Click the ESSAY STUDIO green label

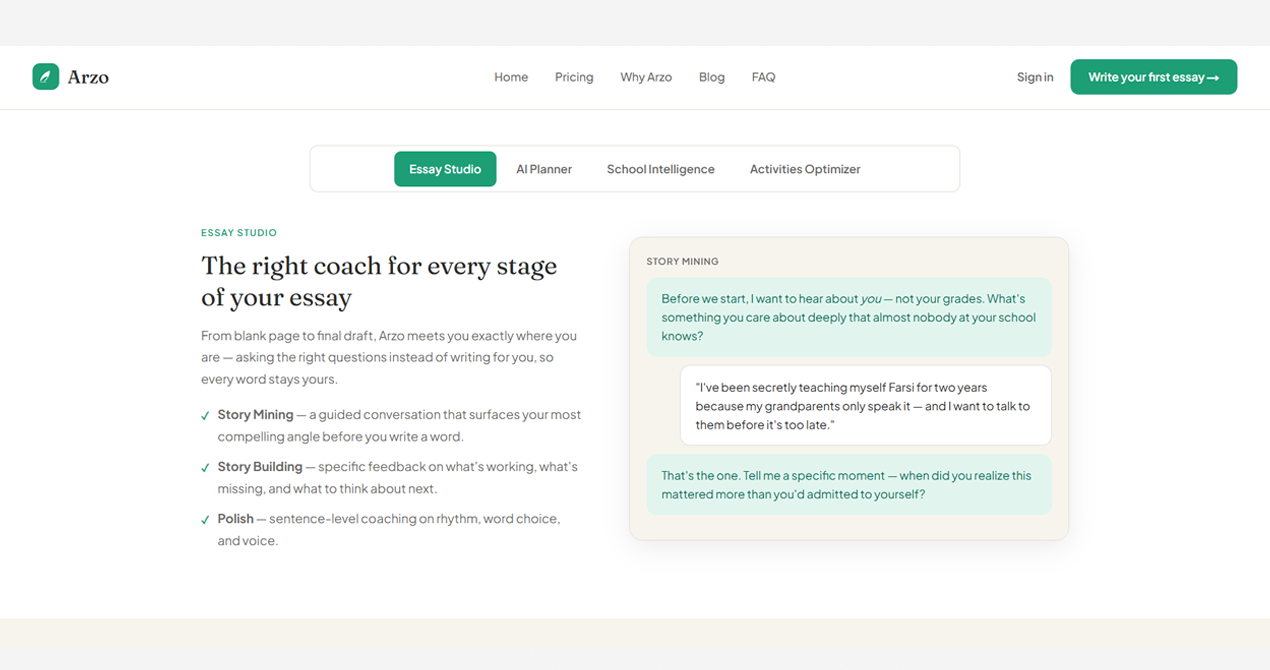pos(239,233)
